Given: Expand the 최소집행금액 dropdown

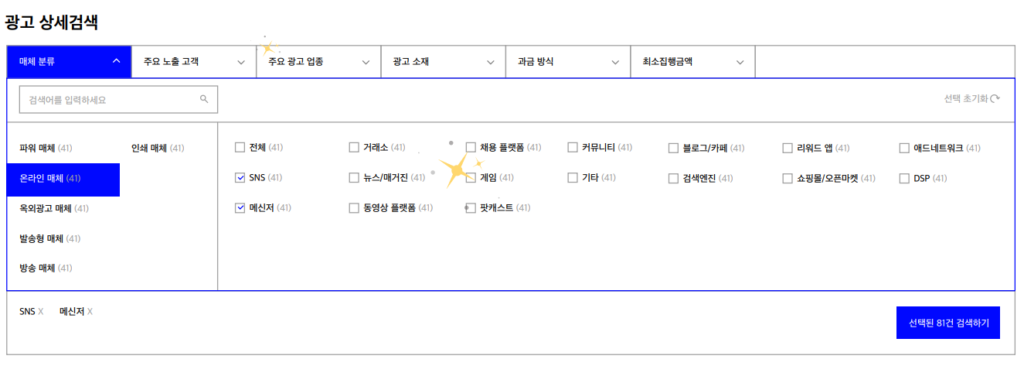Looking at the screenshot, I should point(693,62).
